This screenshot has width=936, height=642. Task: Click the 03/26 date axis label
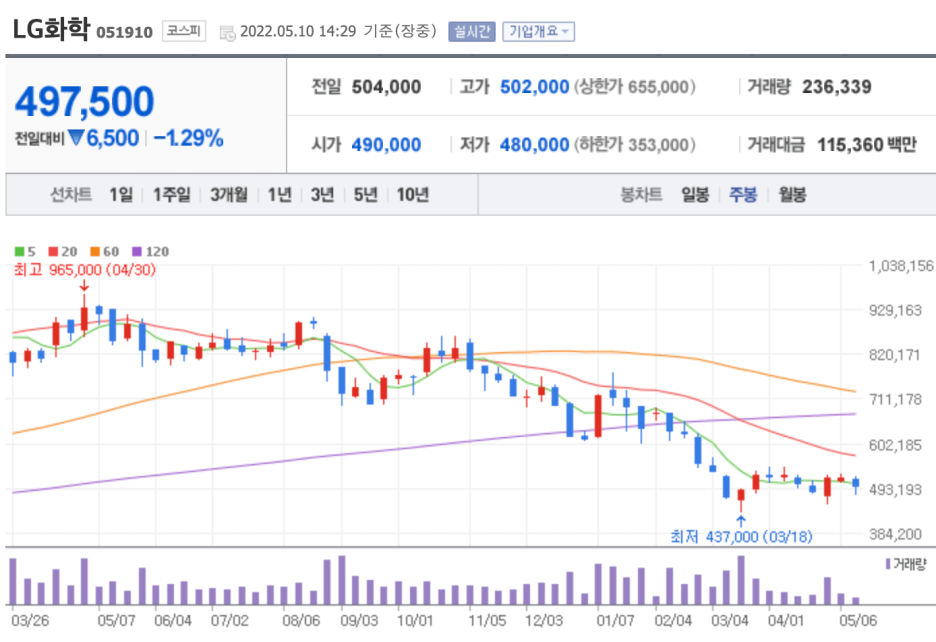[30, 621]
